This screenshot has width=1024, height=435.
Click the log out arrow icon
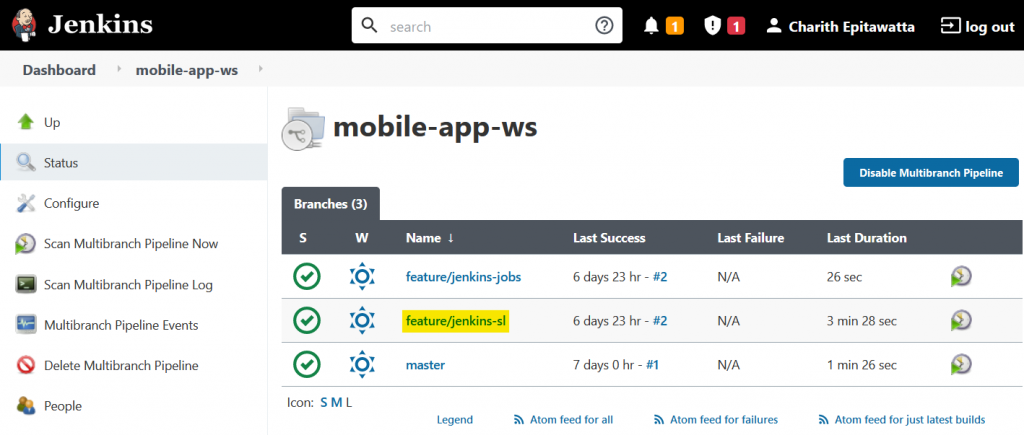click(x=948, y=26)
